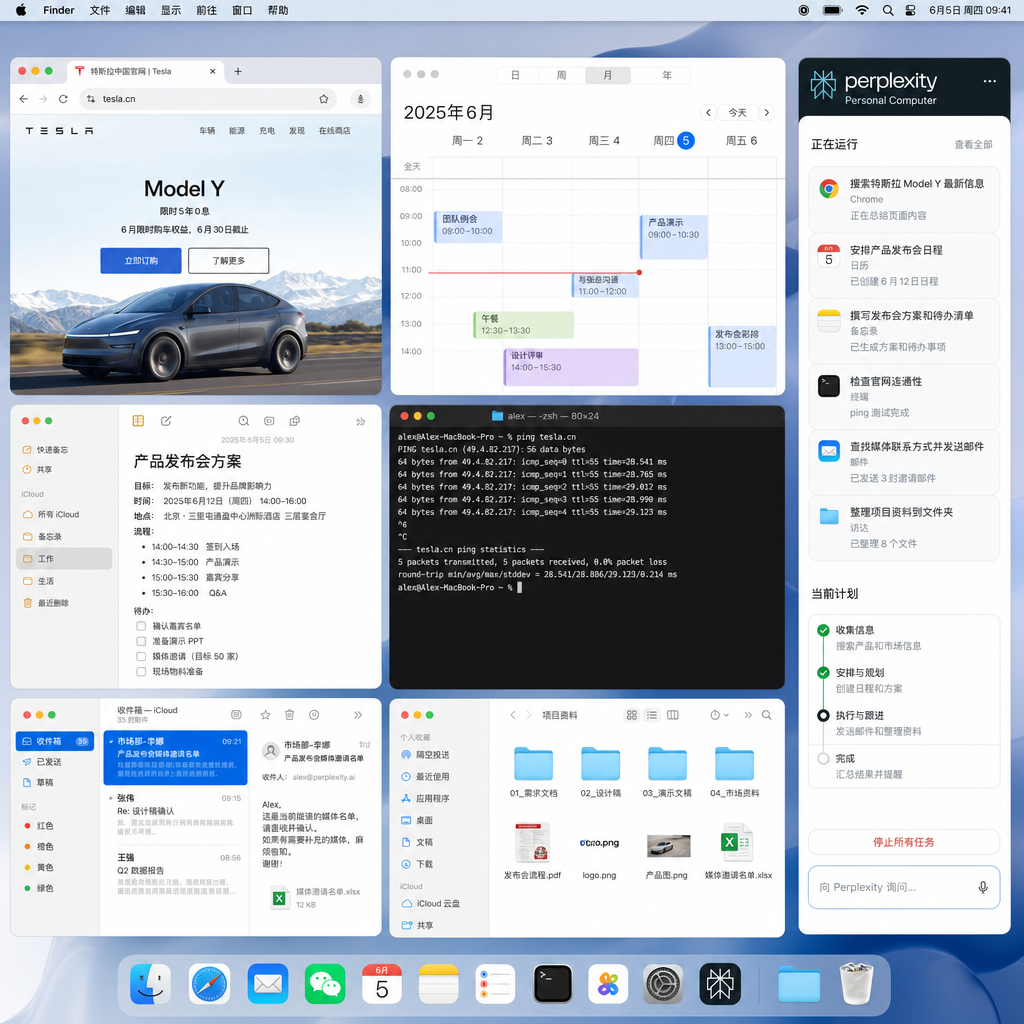Click the tesla.cn address bar

click(x=208, y=99)
